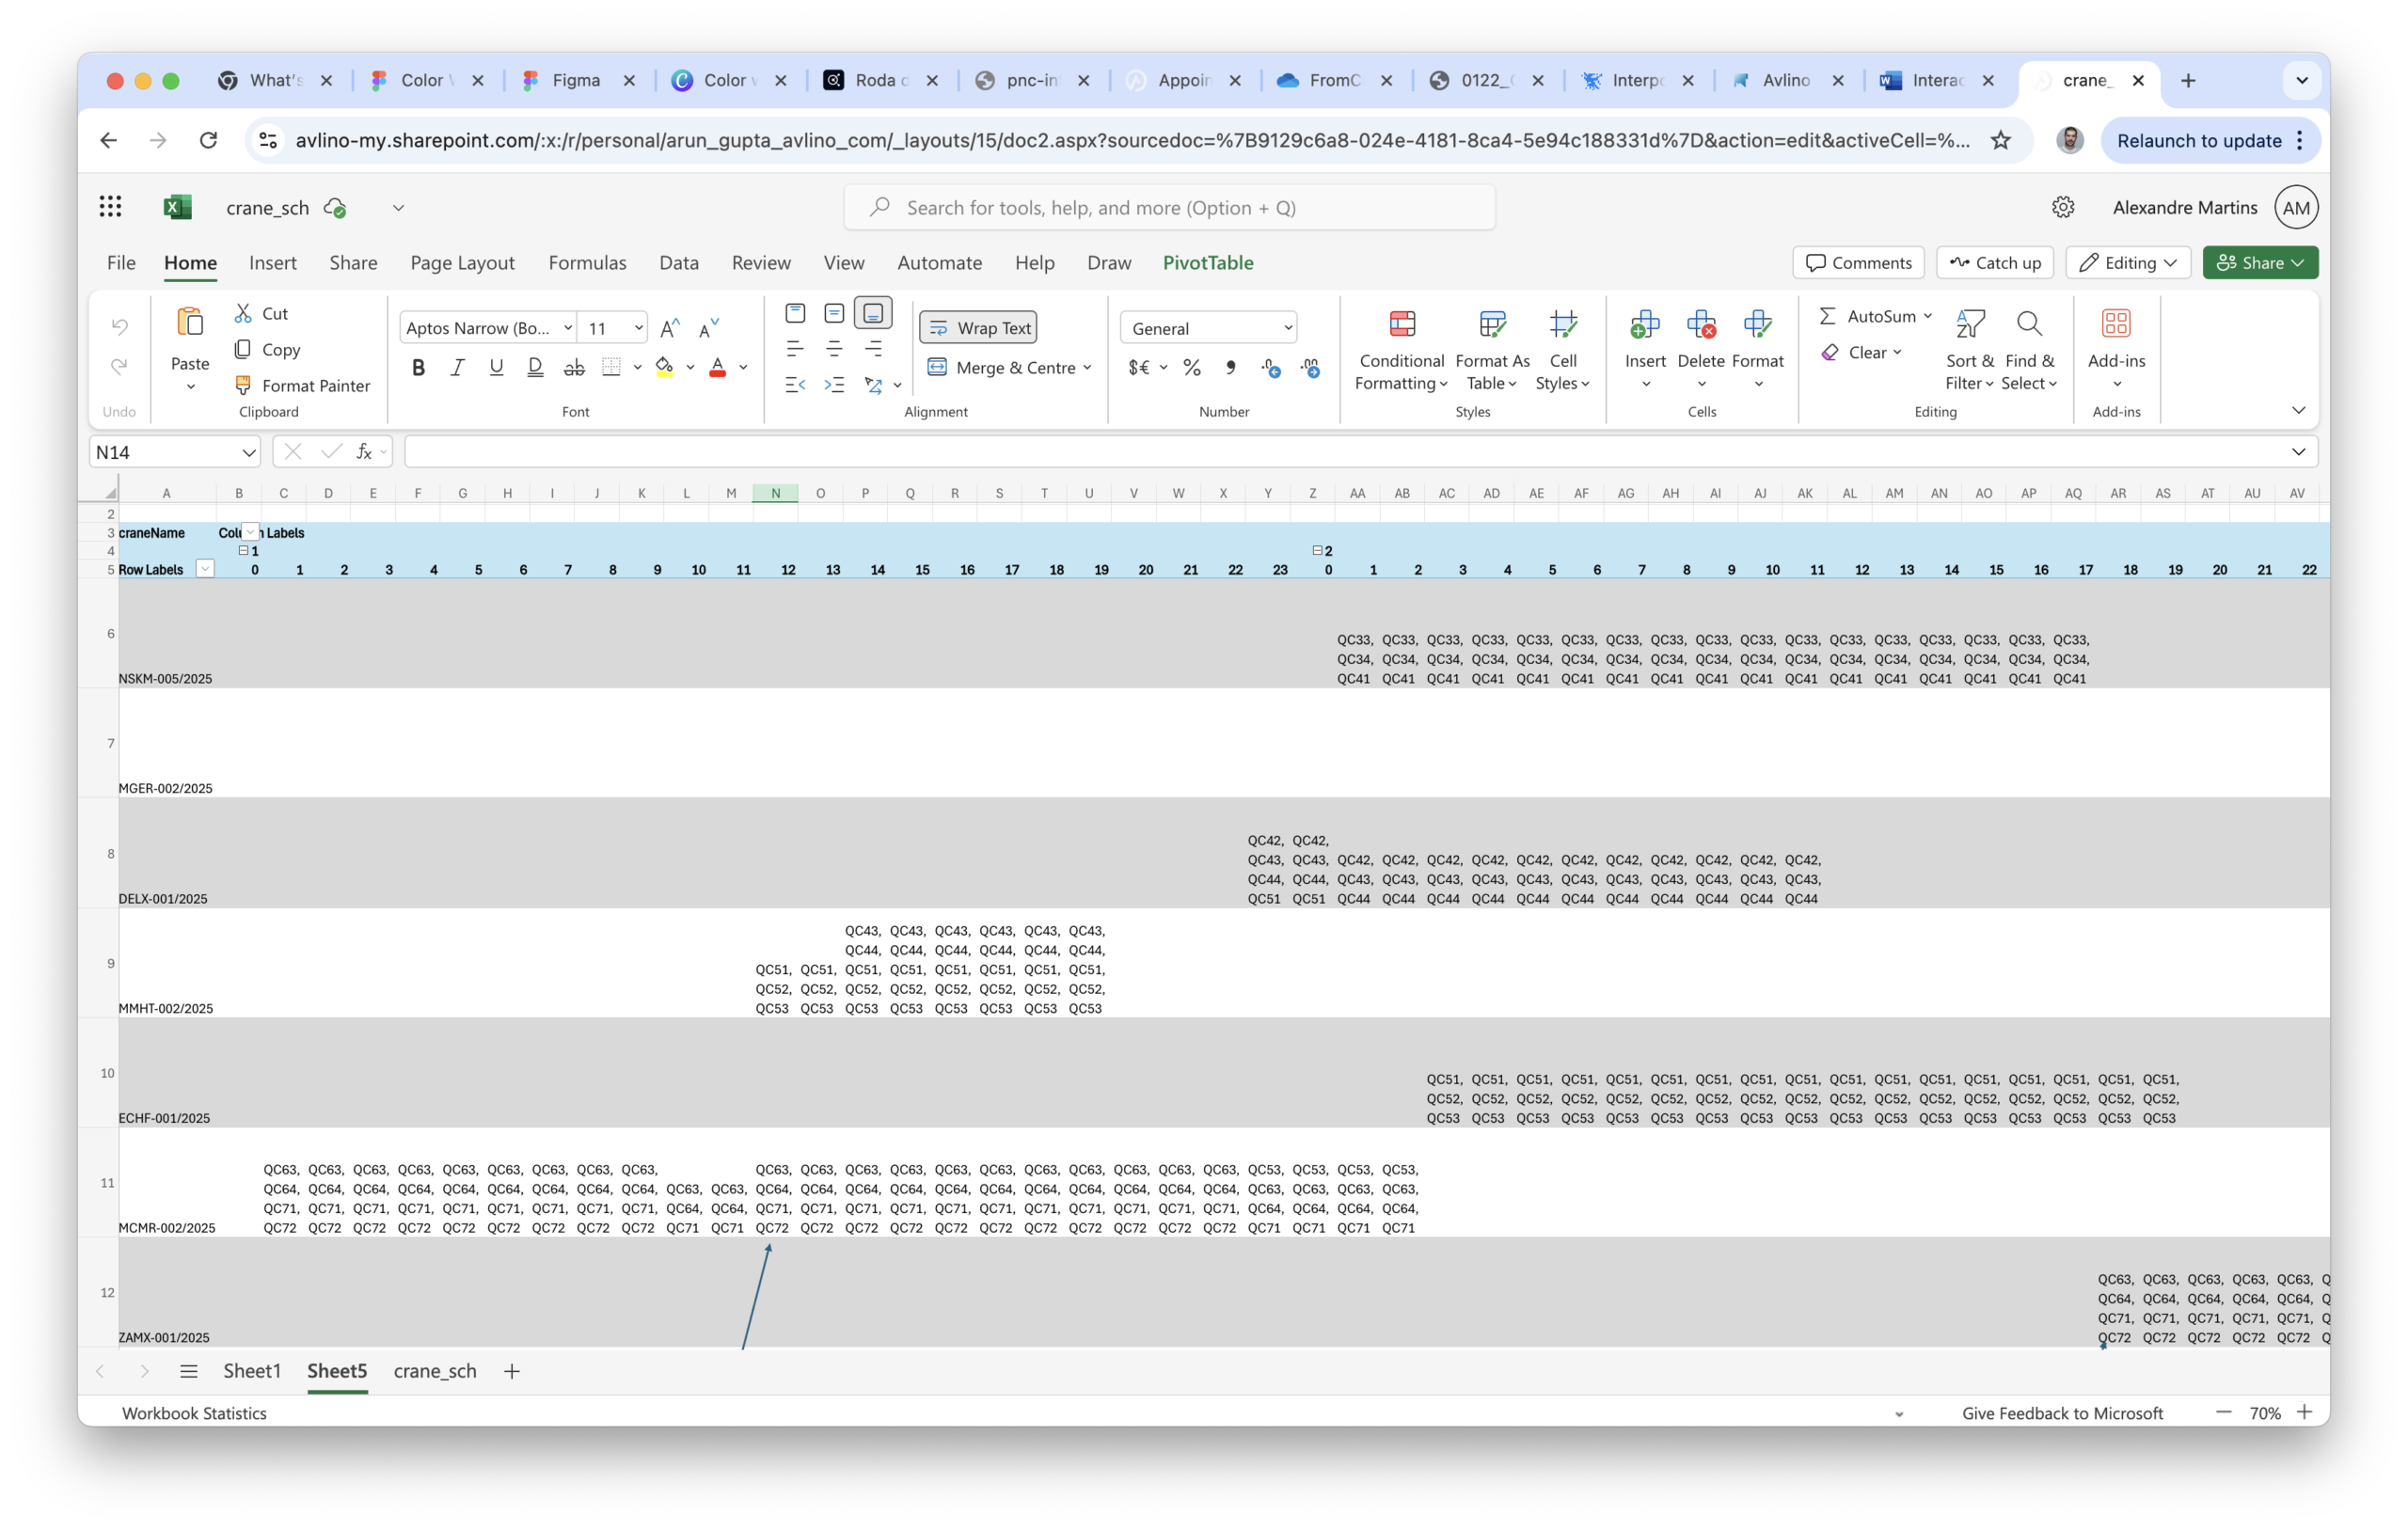The width and height of the screenshot is (2408, 1529).
Task: Open the crane_sch sheet tab
Action: click(x=435, y=1371)
